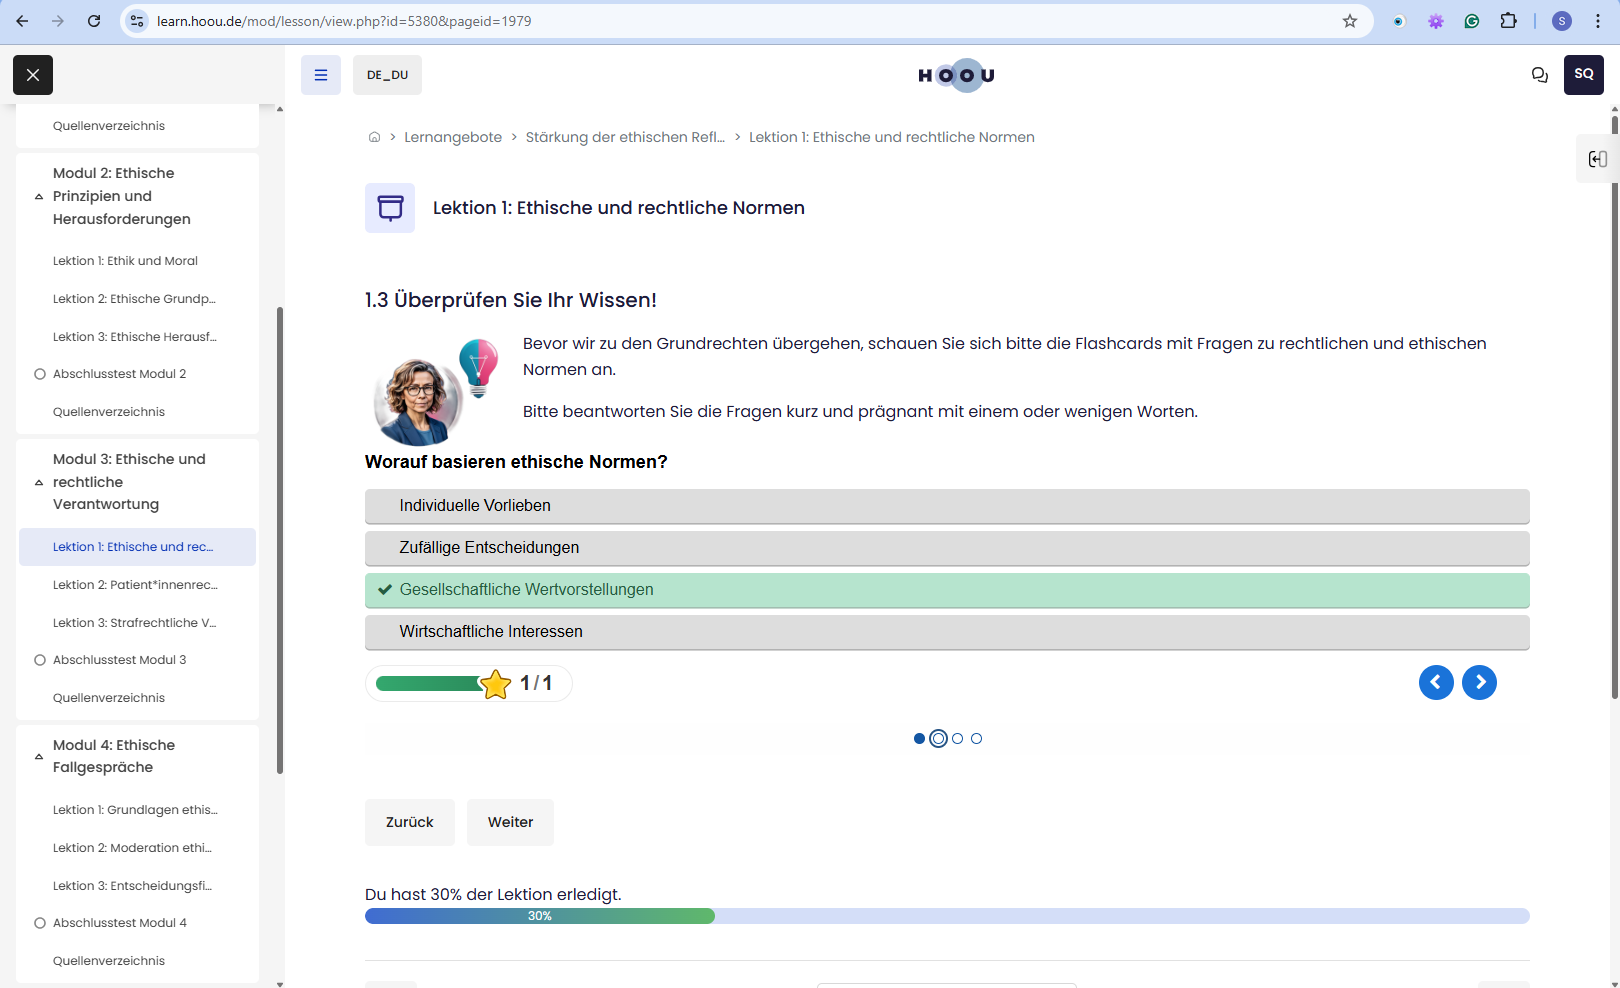Open the hamburger menu icon
The width and height of the screenshot is (1620, 988).
(321, 75)
